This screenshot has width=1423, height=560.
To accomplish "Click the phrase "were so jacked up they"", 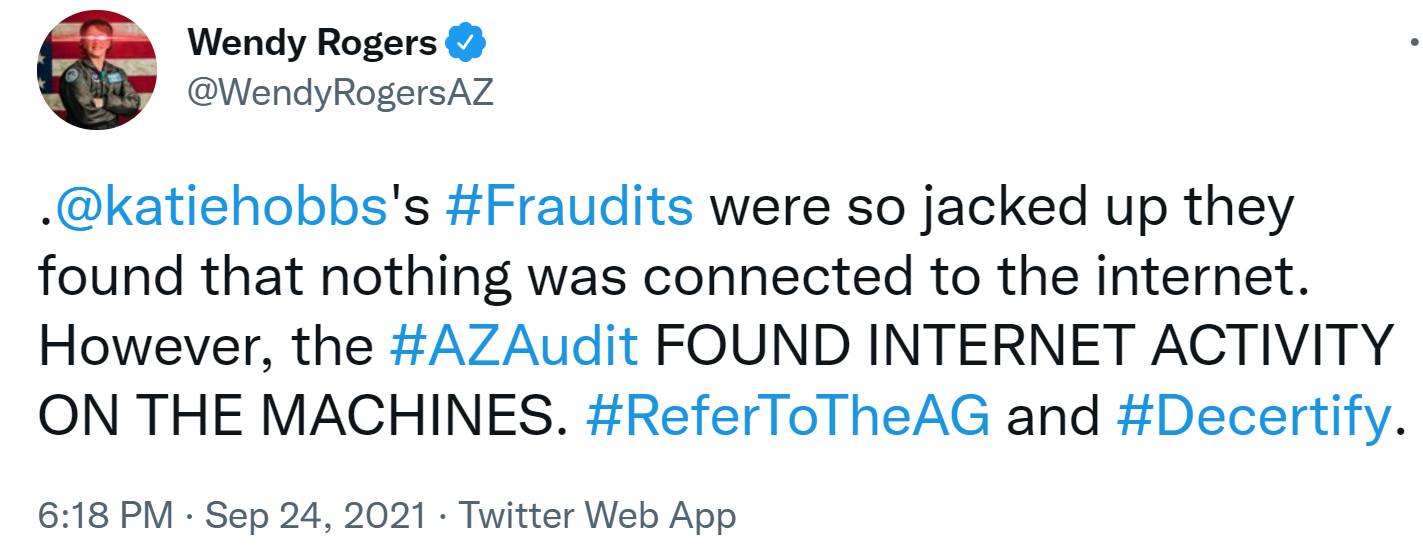I will [1001, 207].
